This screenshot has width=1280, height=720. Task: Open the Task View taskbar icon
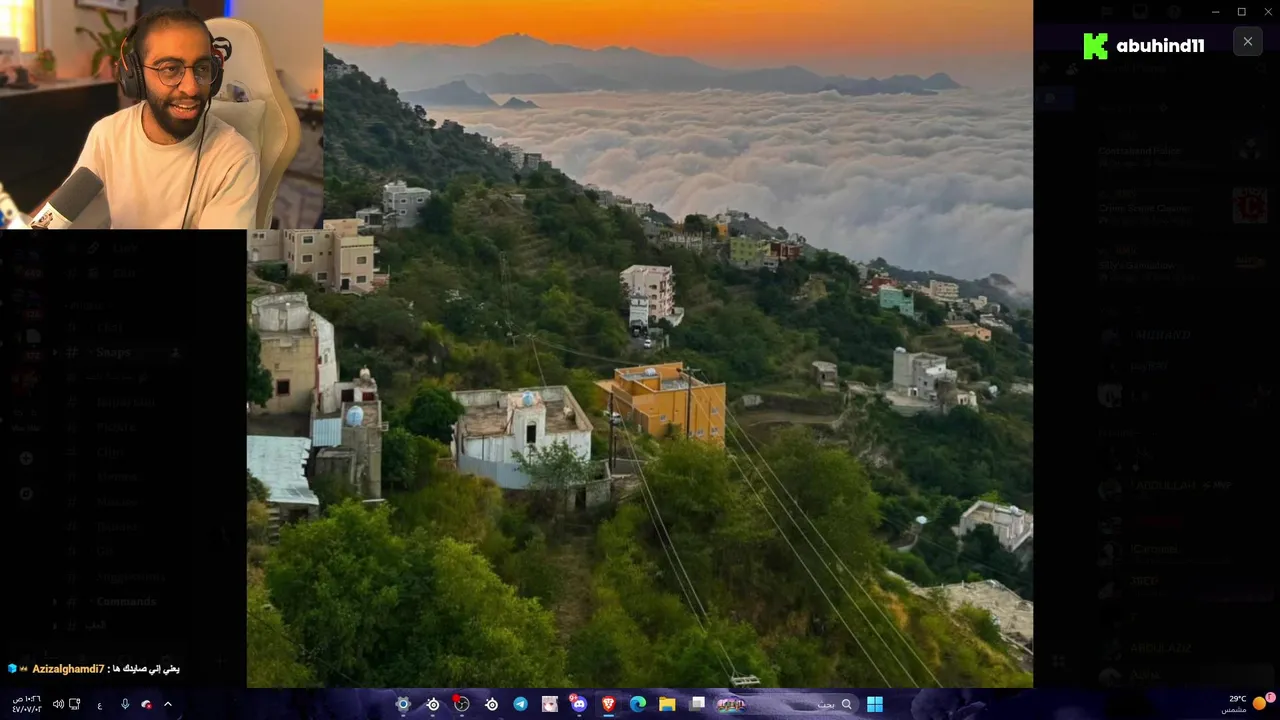coord(697,704)
